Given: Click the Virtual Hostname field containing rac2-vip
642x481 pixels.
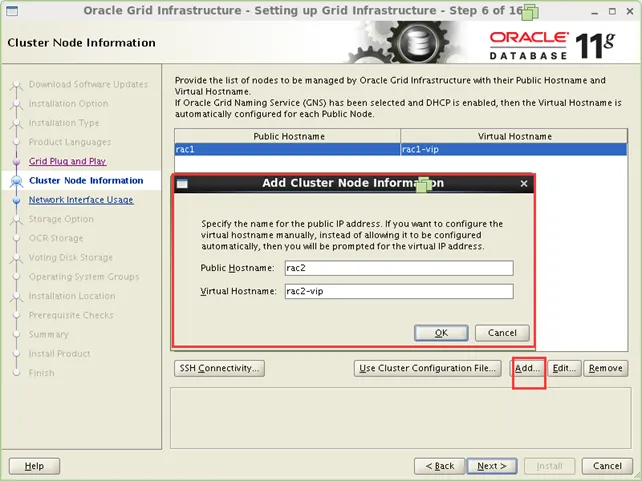Looking at the screenshot, I should tap(399, 291).
